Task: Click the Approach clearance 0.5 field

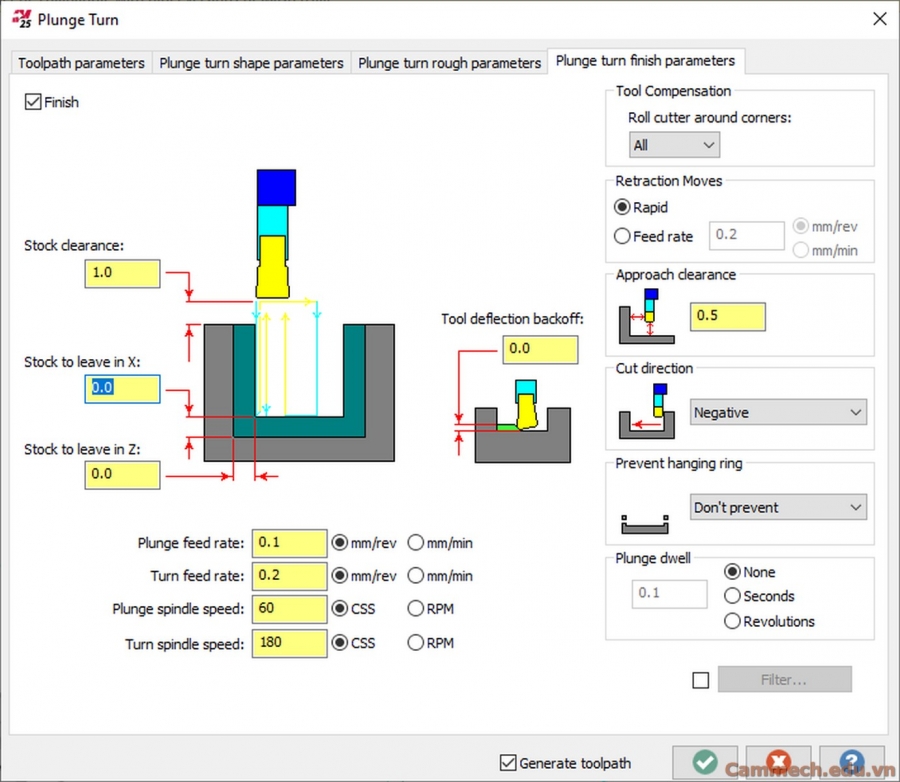Action: click(727, 316)
